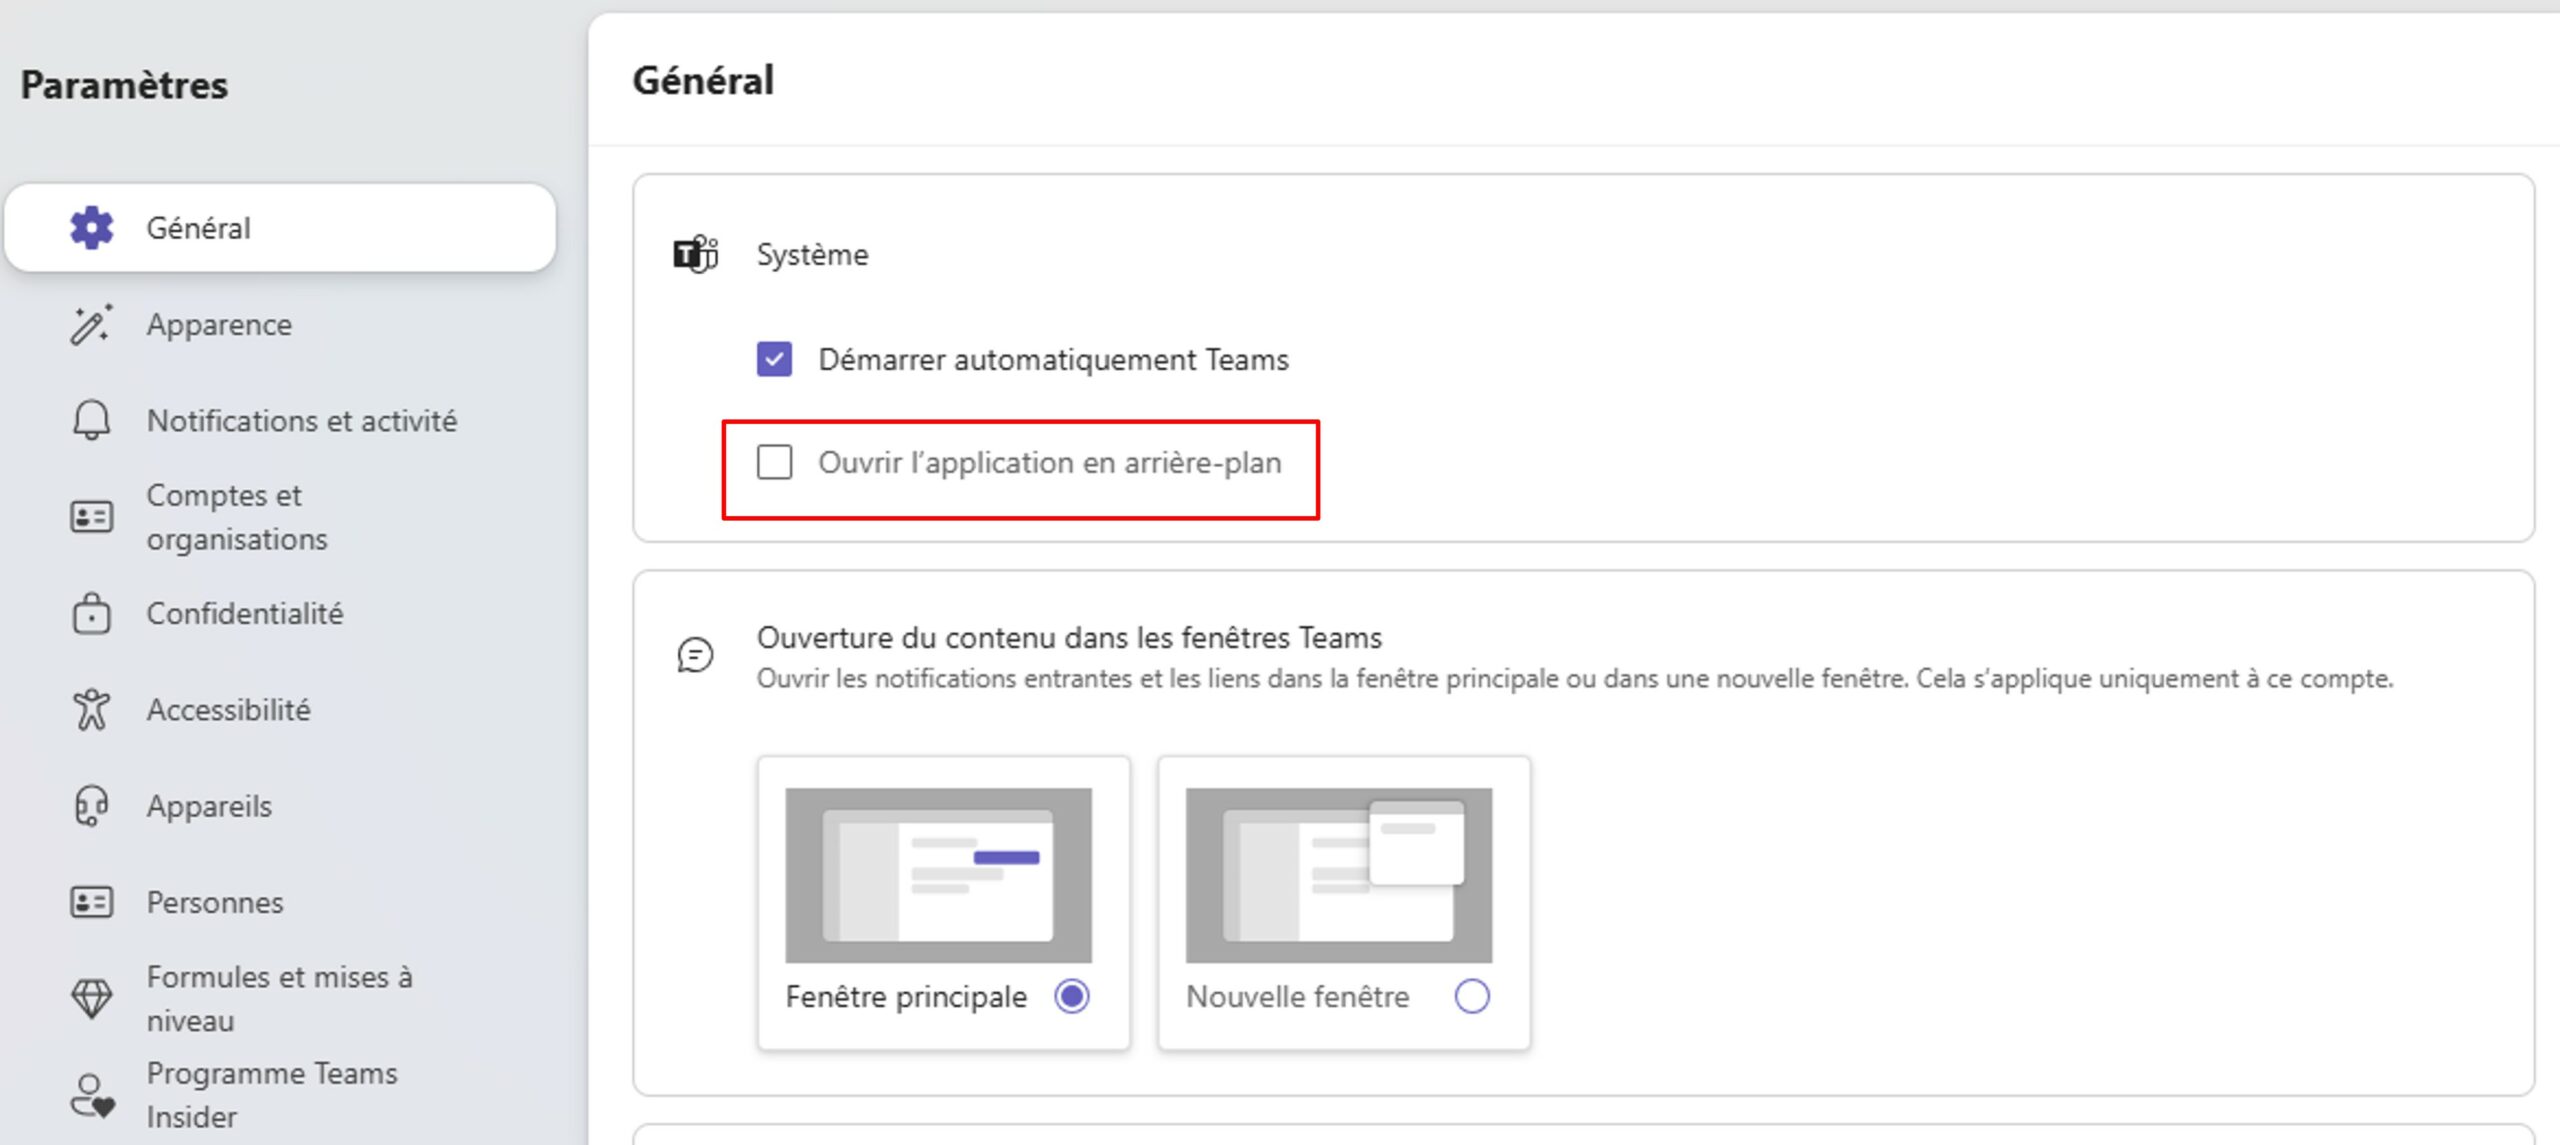Viewport: 2560px width, 1145px height.
Task: Click the Ouverture du contenu dans les fenêtres Teams heading
Action: pyautogui.click(x=1069, y=637)
